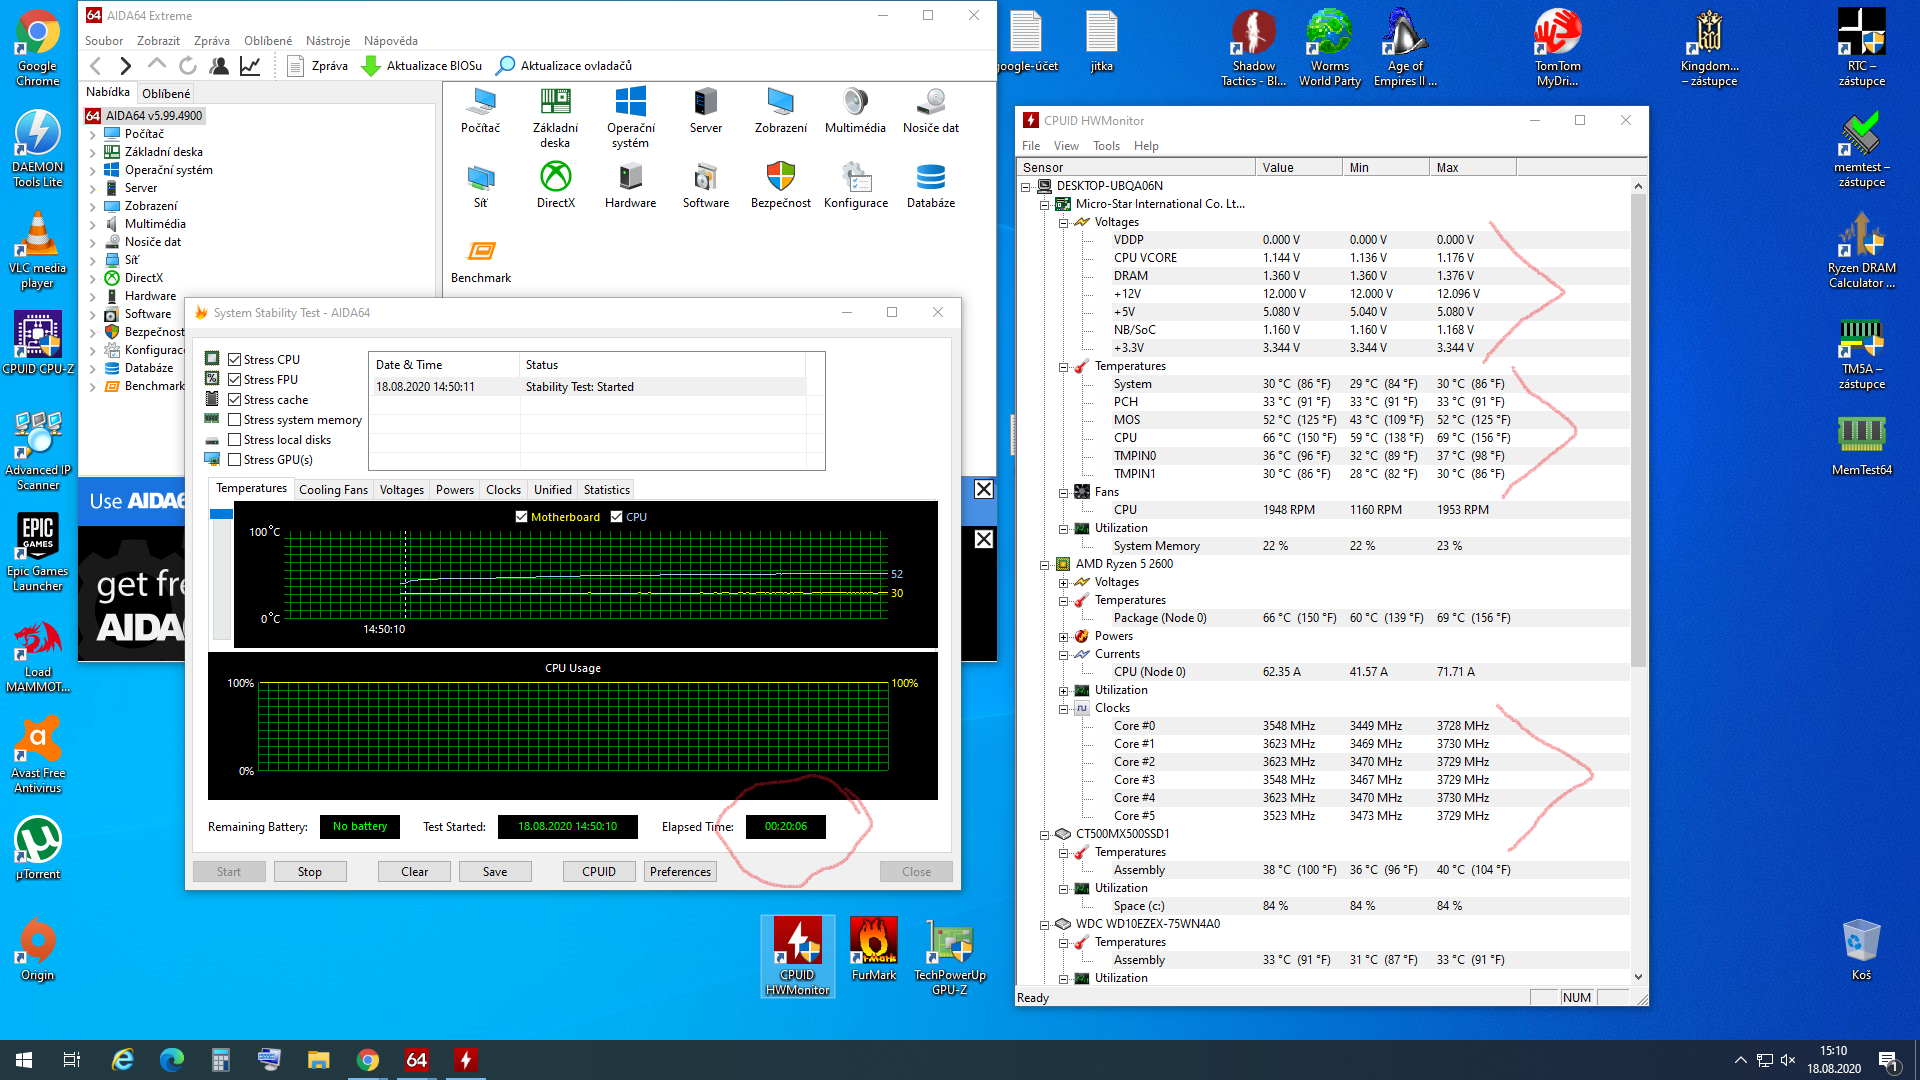1920x1080 pixels.
Task: Click the AIDA64 toolbar graph icon
Action: tap(250, 66)
